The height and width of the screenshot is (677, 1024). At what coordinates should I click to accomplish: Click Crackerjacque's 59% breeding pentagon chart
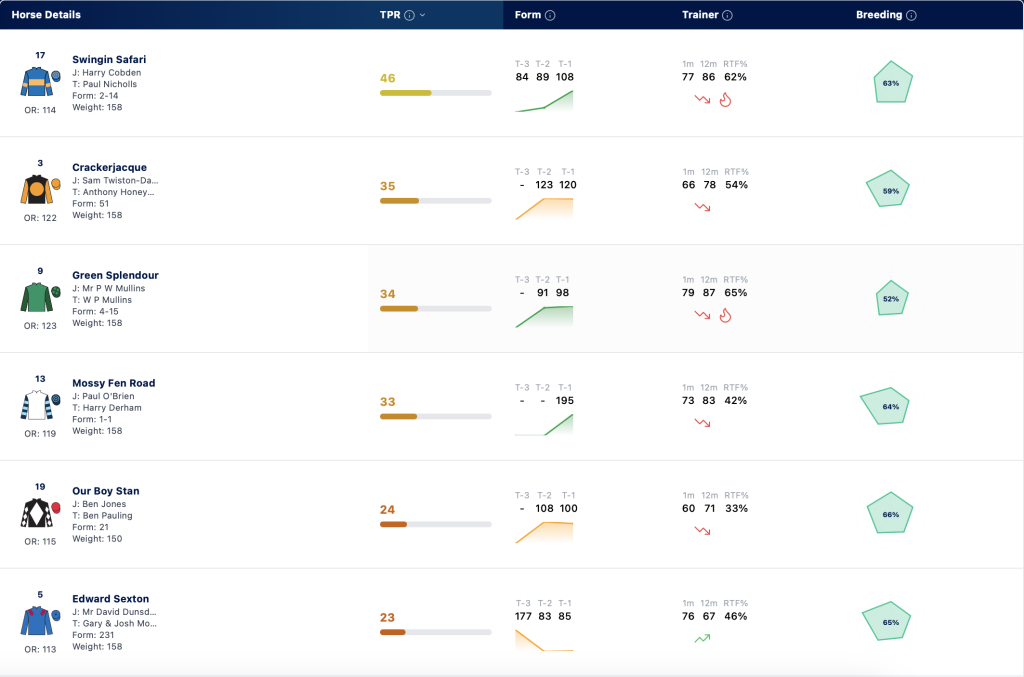888,189
